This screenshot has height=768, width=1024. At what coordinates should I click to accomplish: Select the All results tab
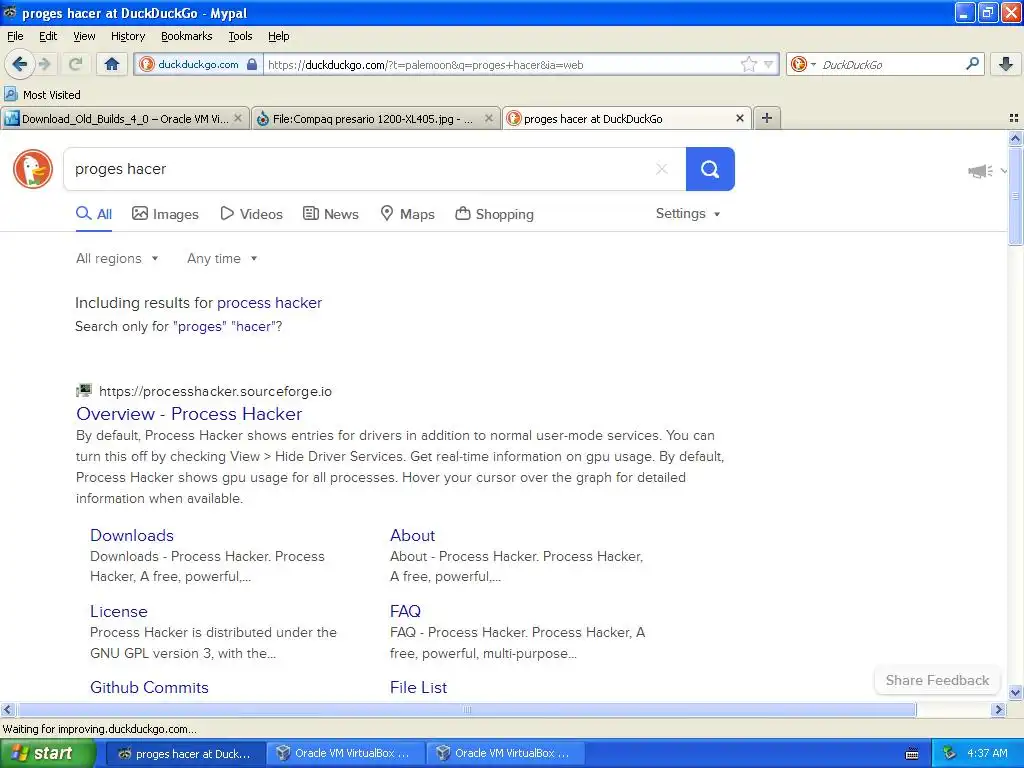point(94,214)
